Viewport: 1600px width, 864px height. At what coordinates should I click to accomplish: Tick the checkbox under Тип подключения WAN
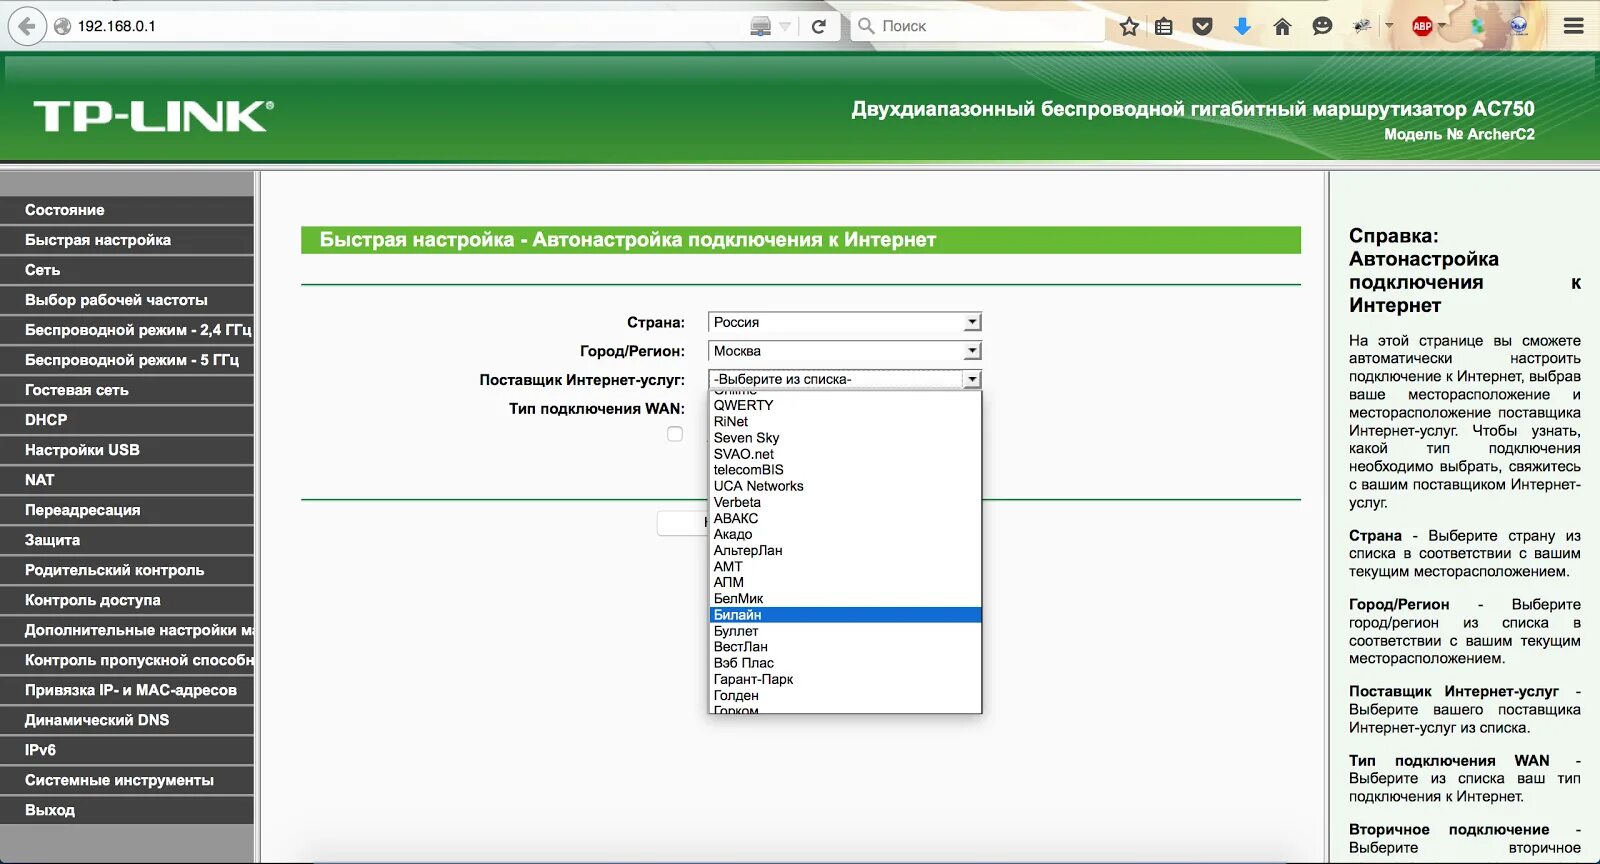(x=675, y=434)
